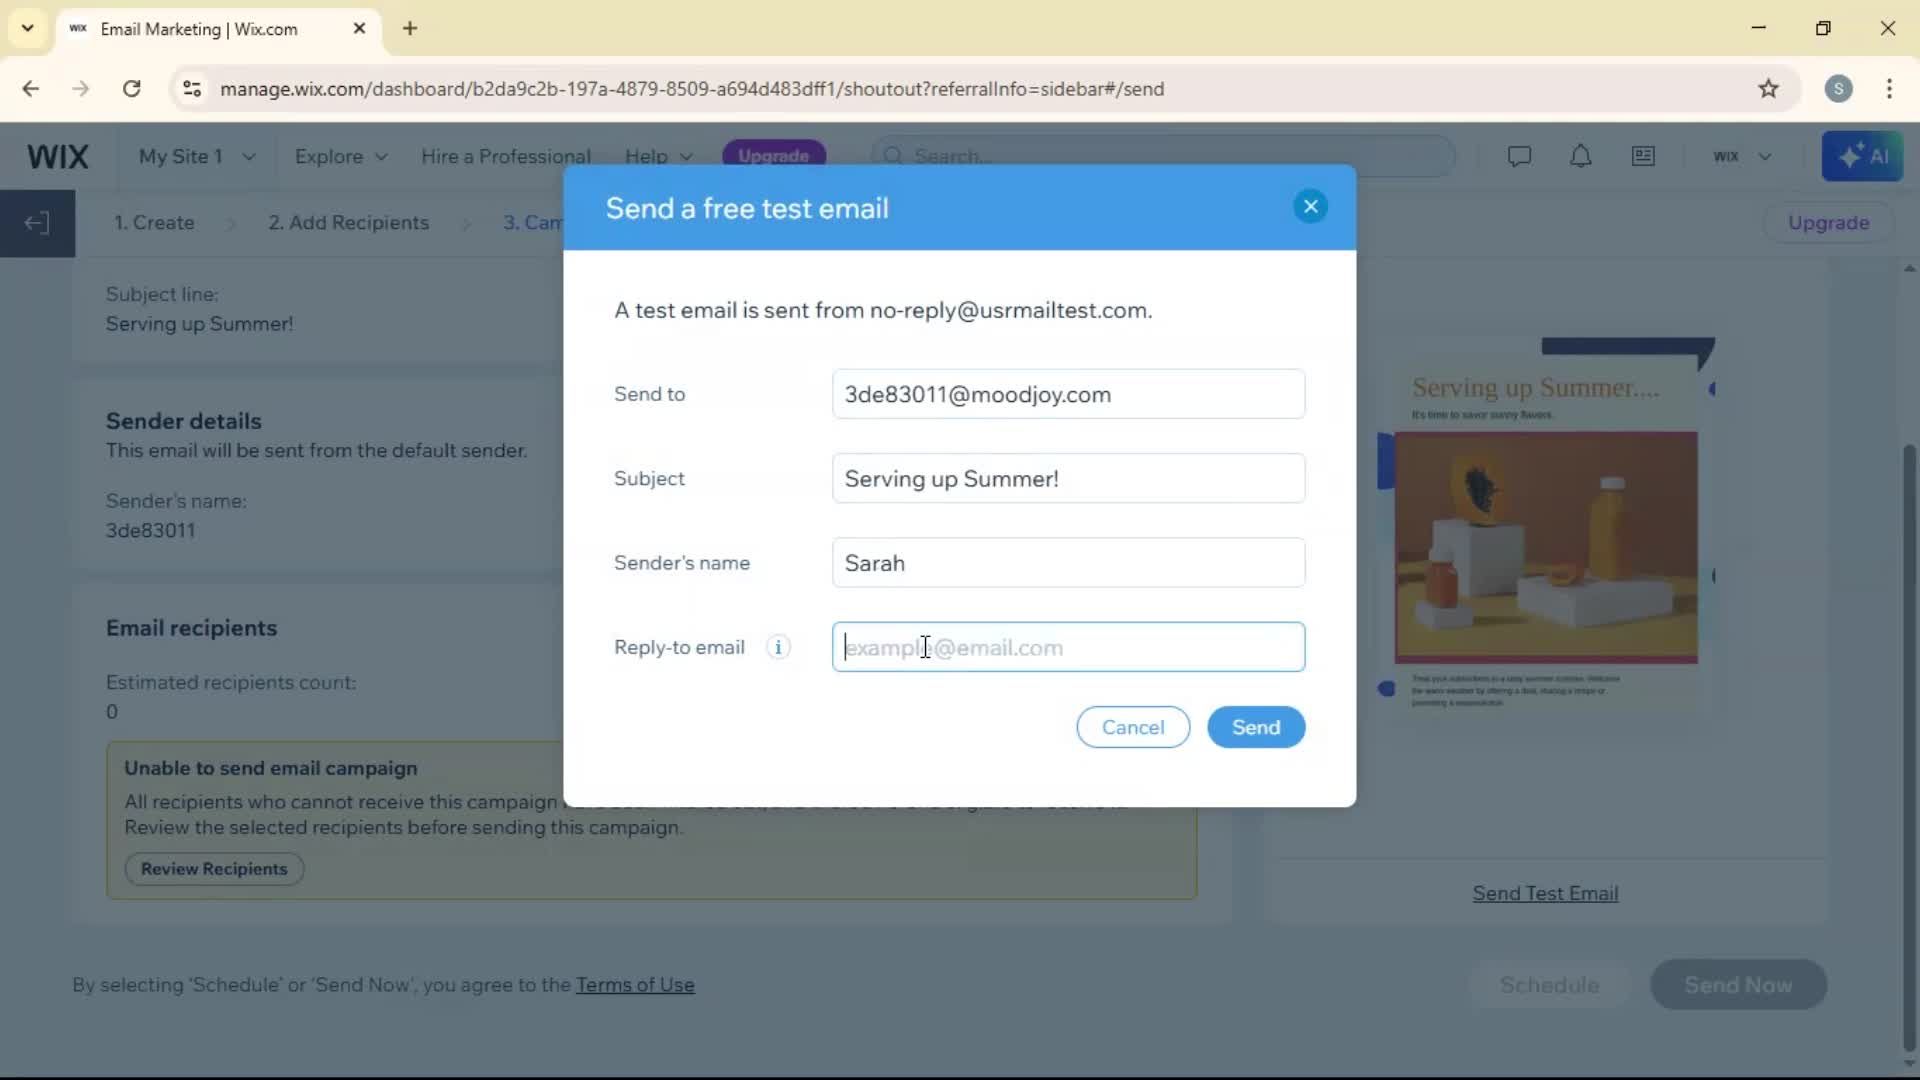Open the Chrome profile avatar
1920x1080 pixels.
1838,89
